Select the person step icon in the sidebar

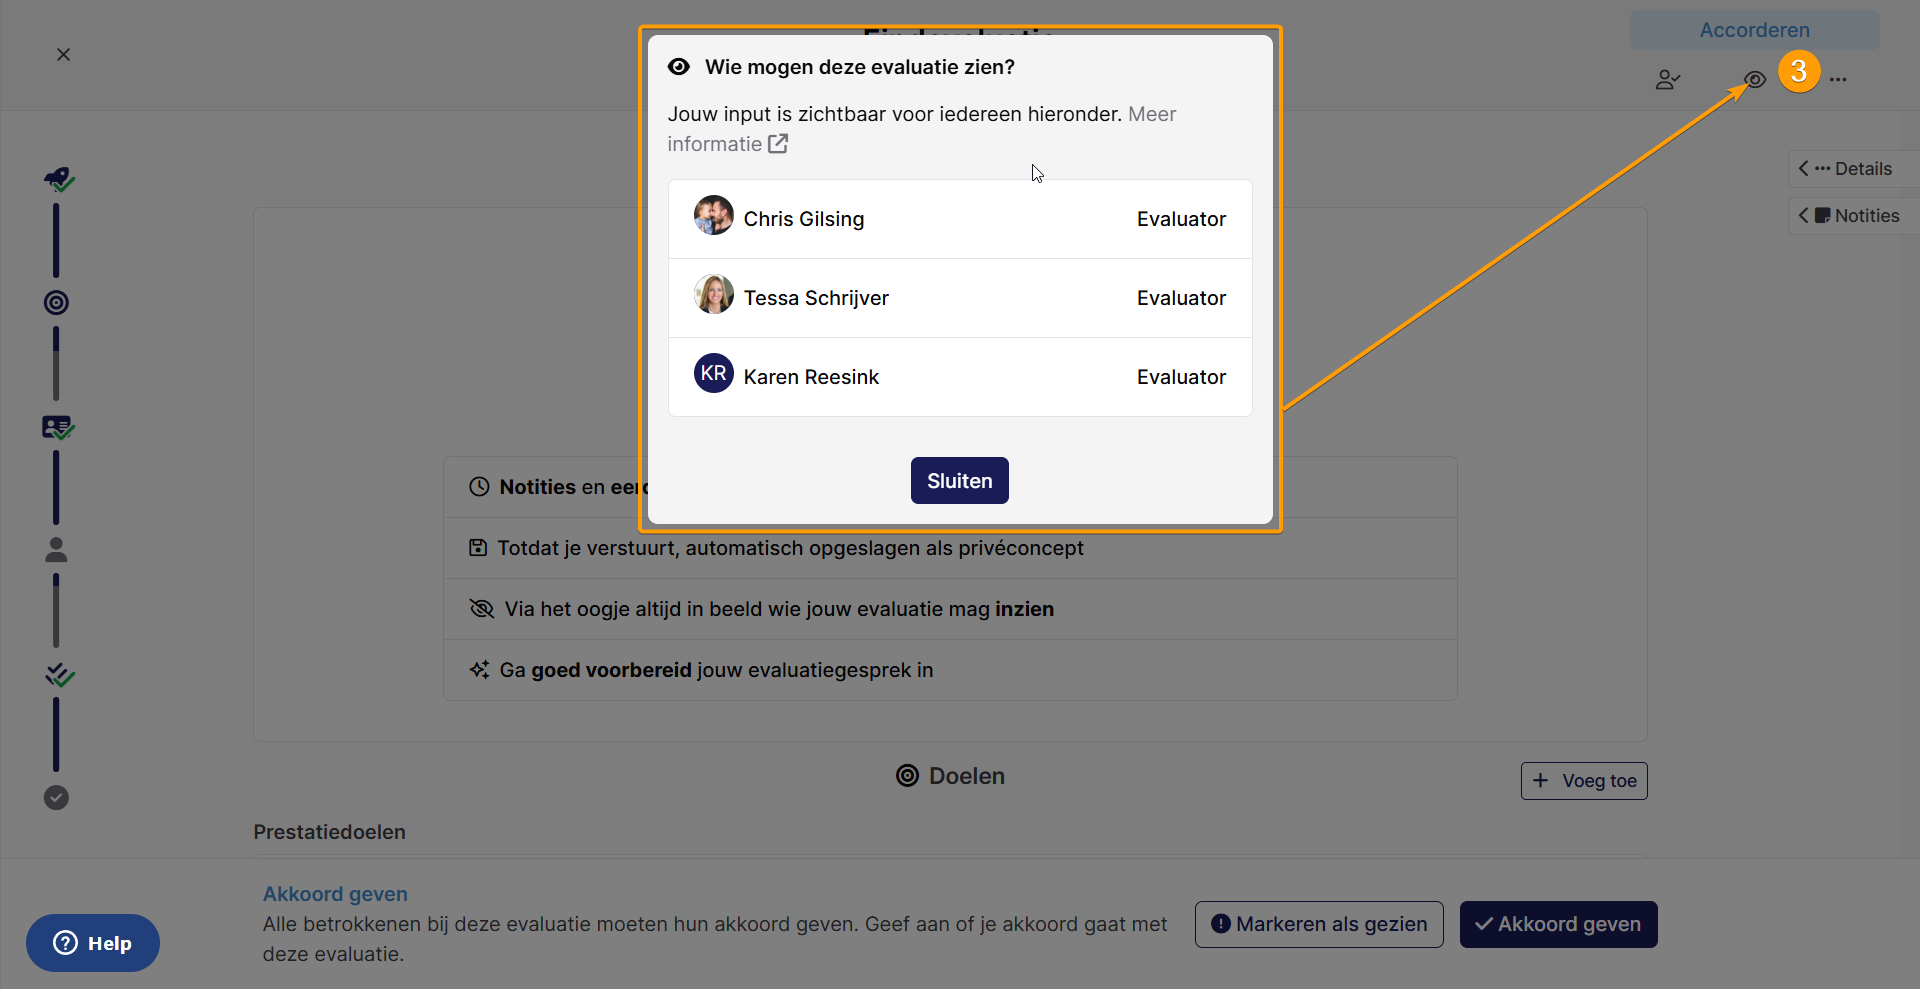pyautogui.click(x=56, y=550)
